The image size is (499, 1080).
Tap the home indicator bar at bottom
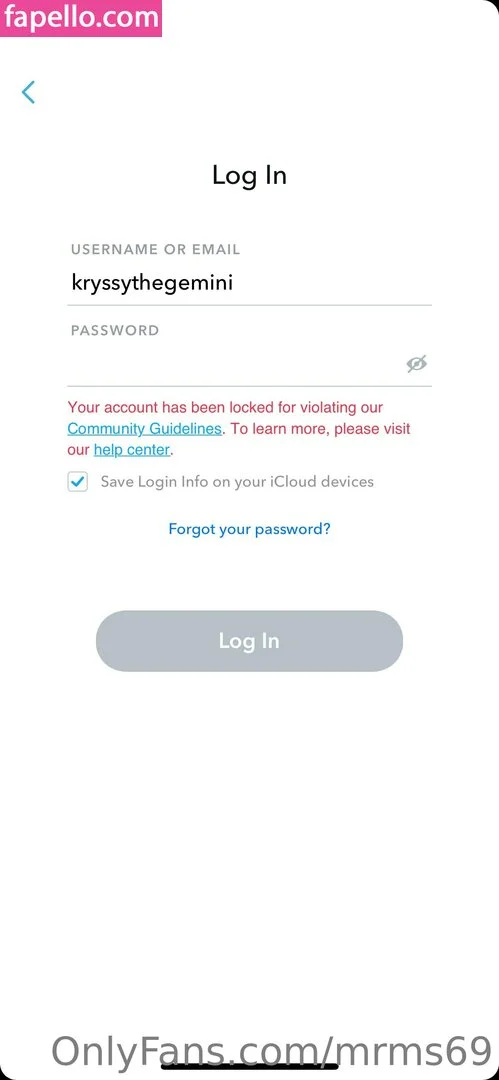[250, 1068]
